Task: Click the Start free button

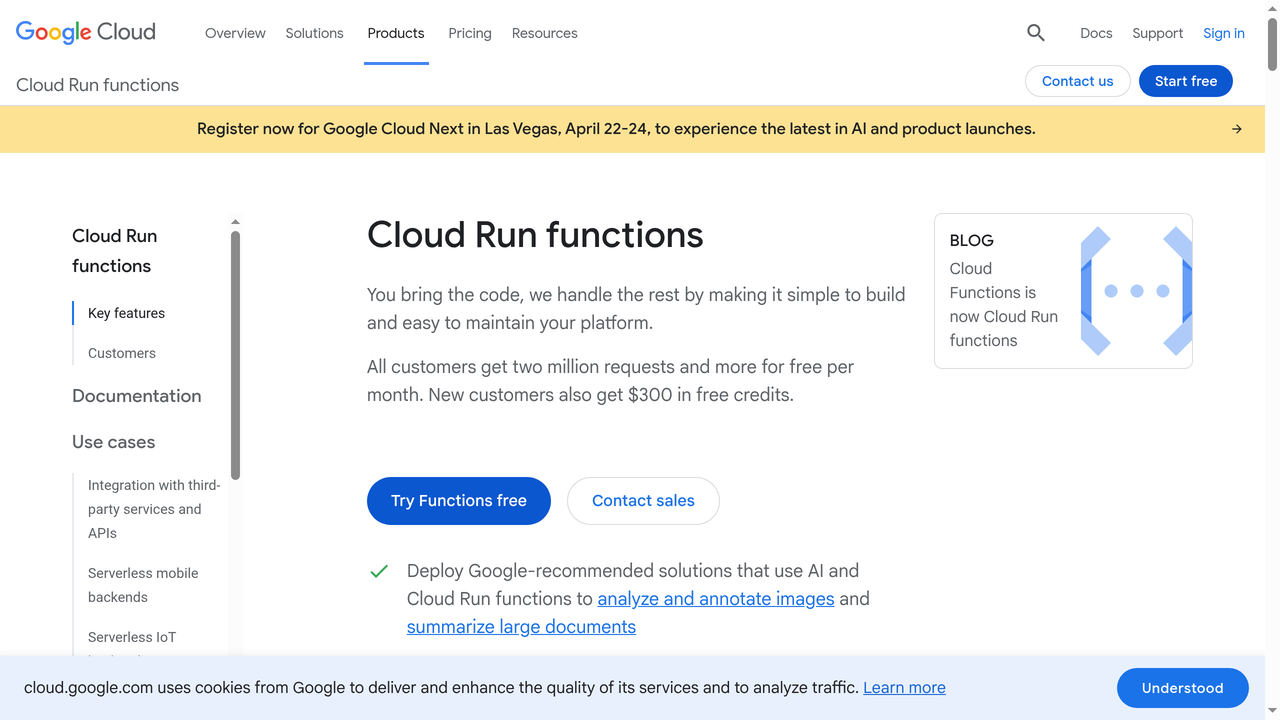Action: 1185,81
